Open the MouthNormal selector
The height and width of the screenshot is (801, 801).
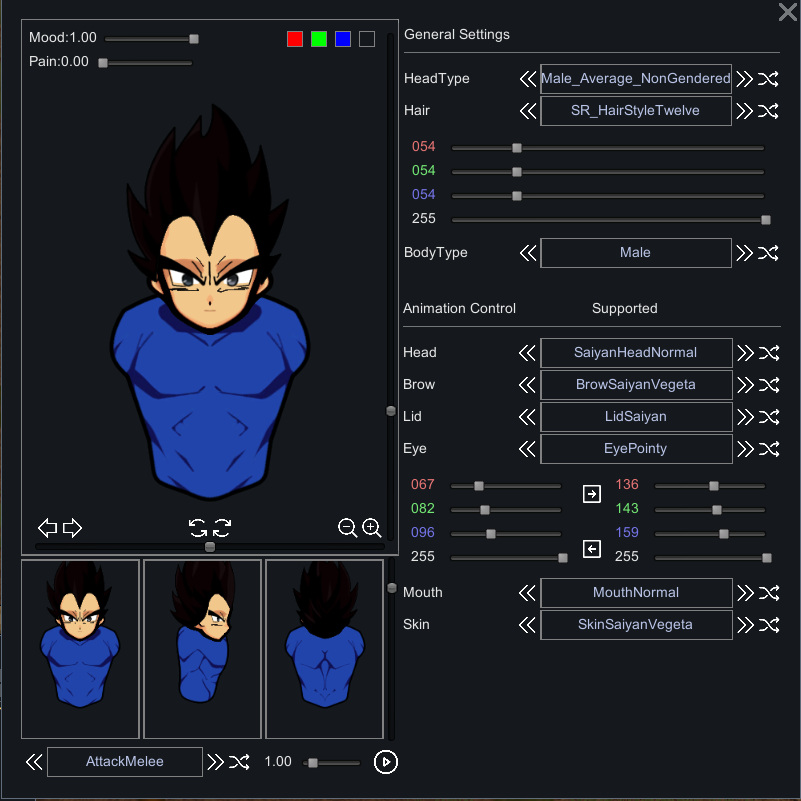[636, 593]
